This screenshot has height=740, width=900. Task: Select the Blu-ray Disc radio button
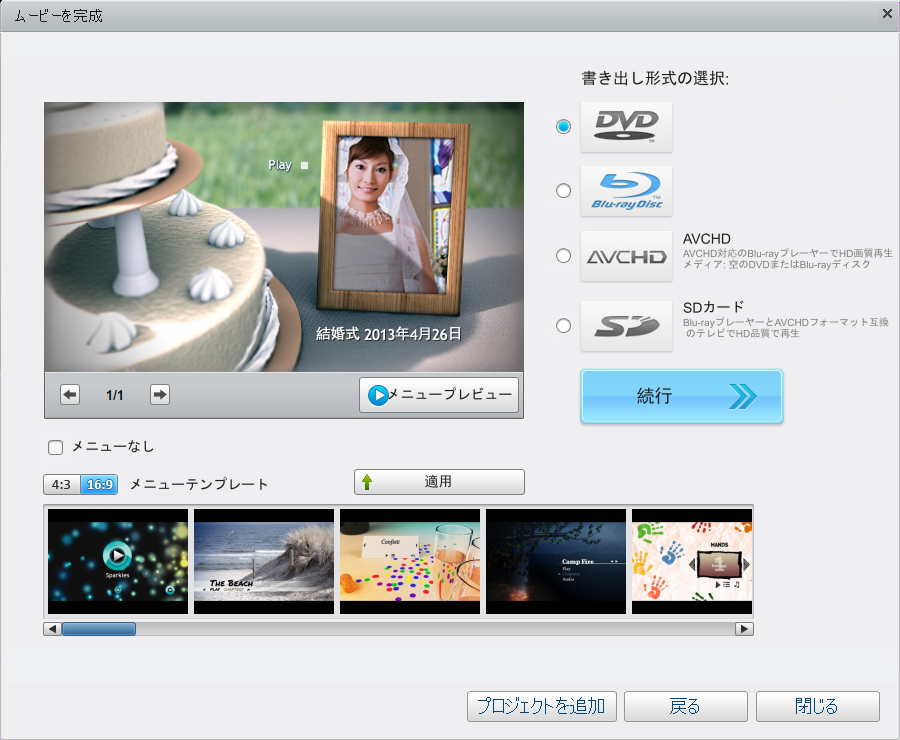pyautogui.click(x=564, y=191)
